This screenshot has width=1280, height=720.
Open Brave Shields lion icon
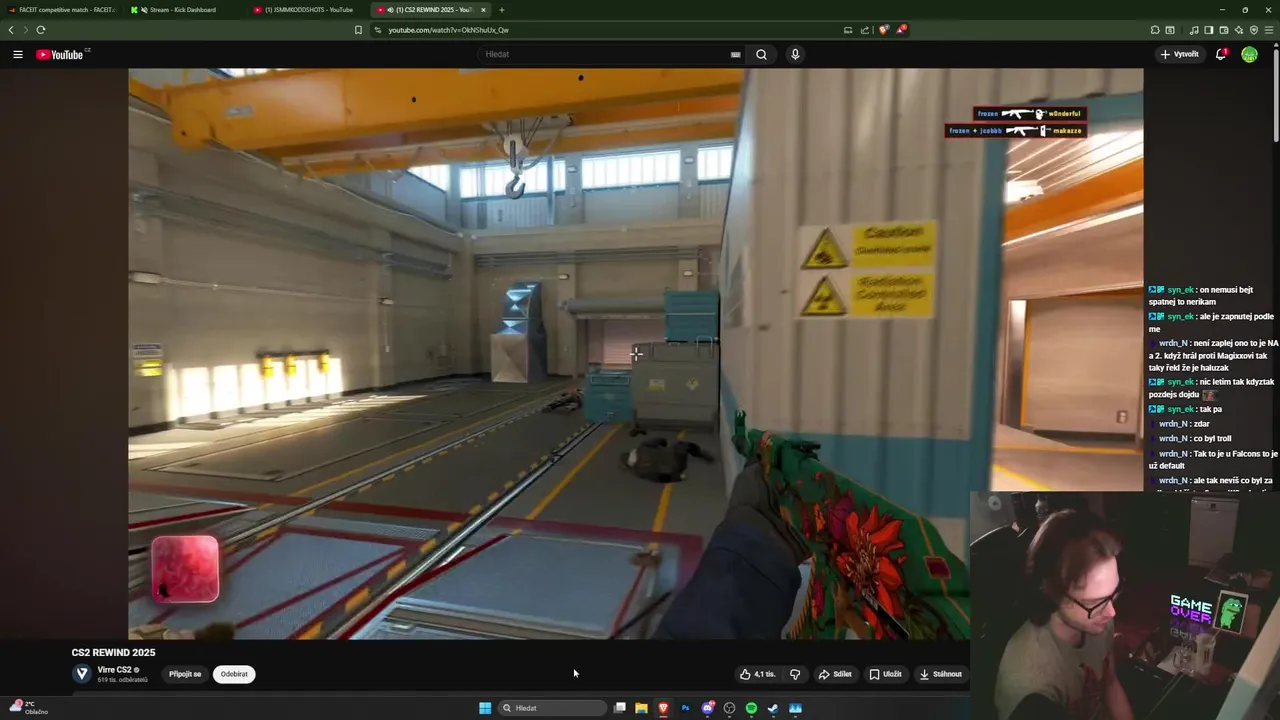click(883, 30)
